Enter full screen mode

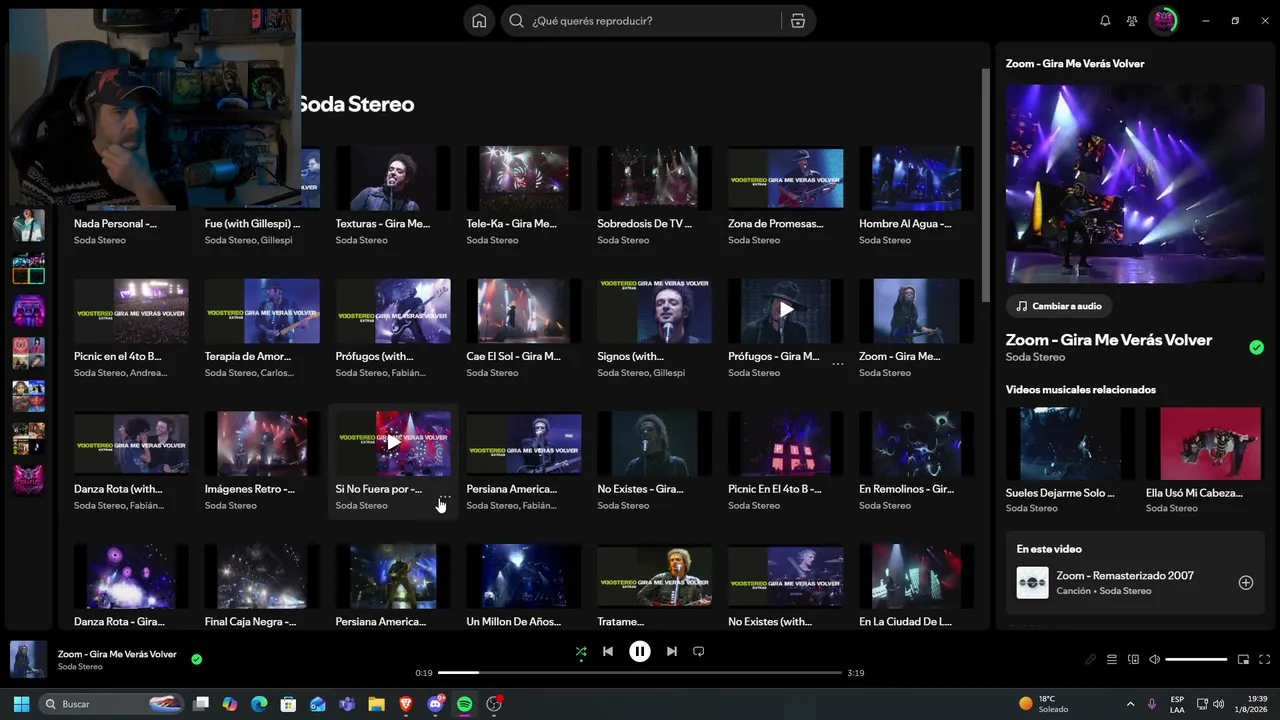(x=1265, y=660)
